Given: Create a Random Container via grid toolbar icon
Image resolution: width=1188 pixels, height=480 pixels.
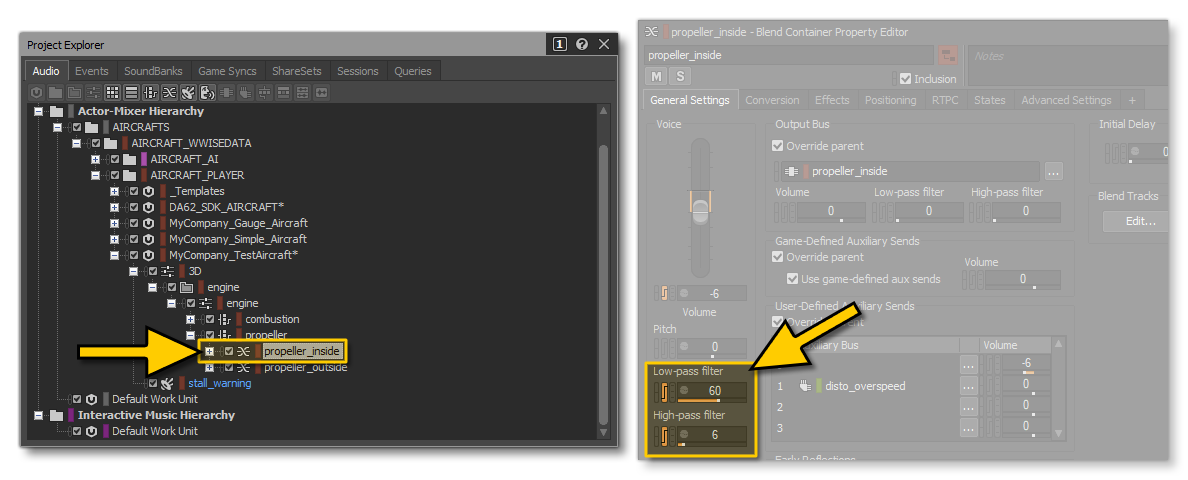Looking at the screenshot, I should pos(112,92).
